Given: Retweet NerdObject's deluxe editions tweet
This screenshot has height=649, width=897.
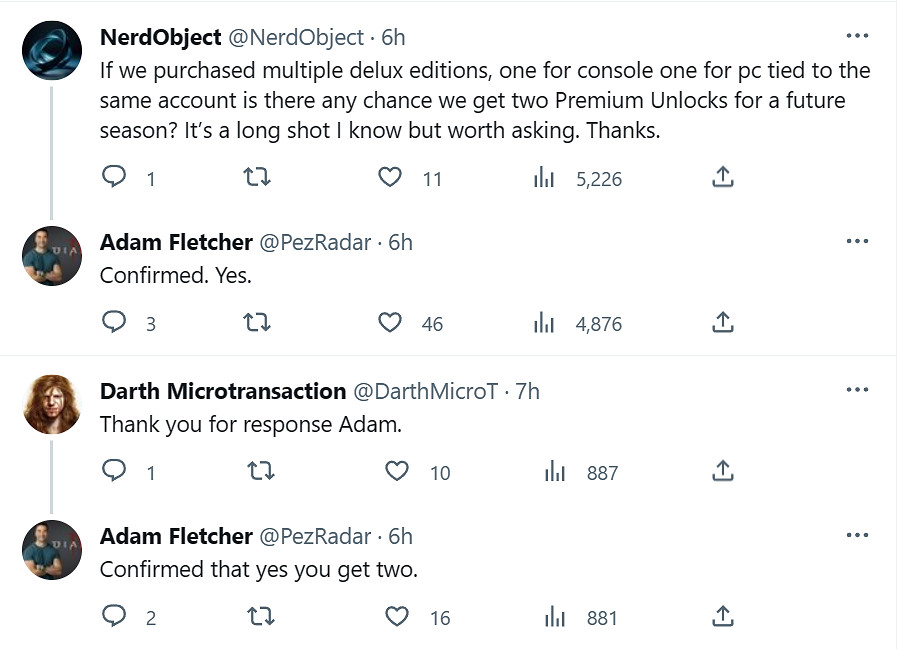Looking at the screenshot, I should point(258,178).
